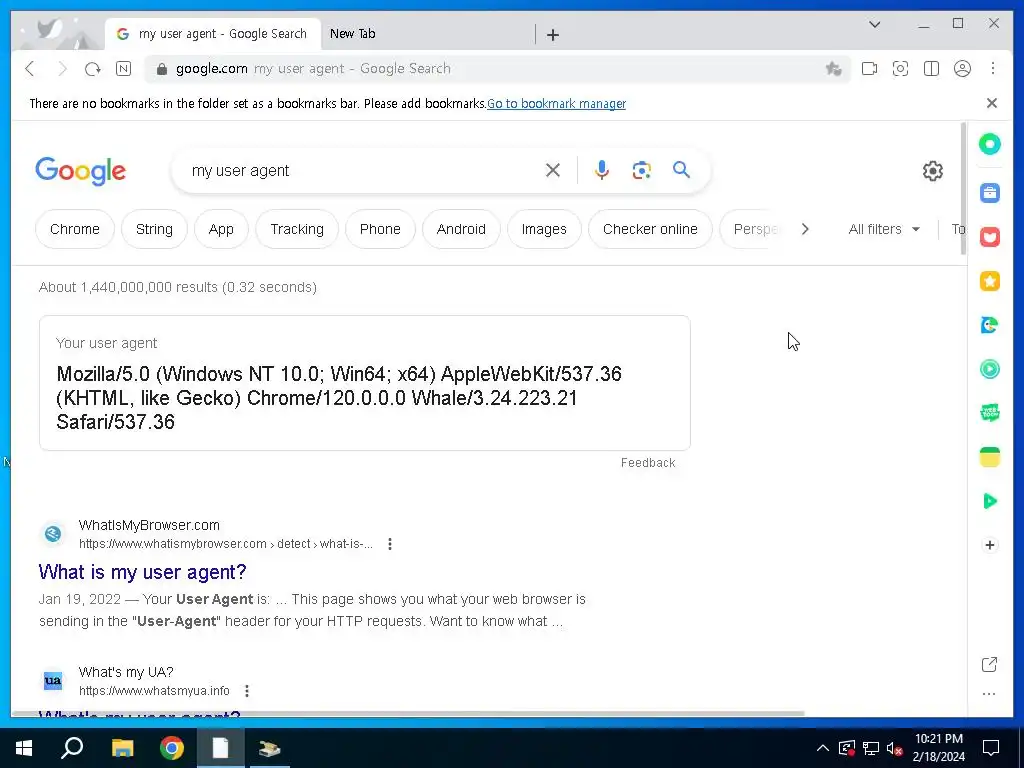Click the Google logo
The image size is (1024, 768).
(80, 171)
